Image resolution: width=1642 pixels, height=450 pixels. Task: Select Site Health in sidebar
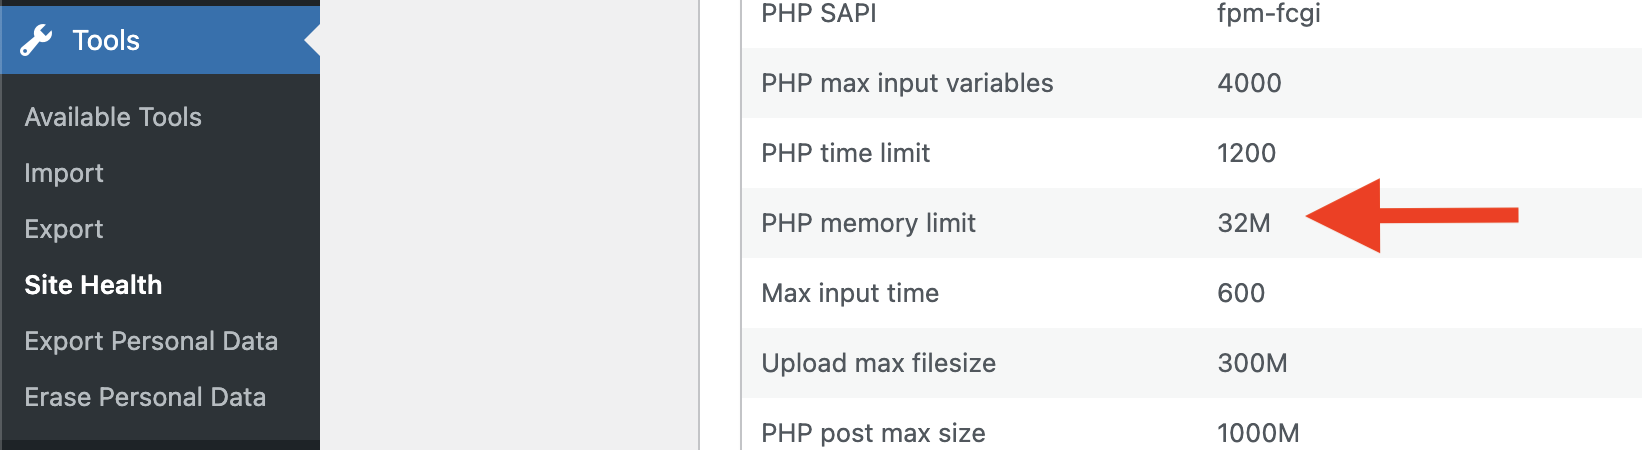(x=93, y=285)
